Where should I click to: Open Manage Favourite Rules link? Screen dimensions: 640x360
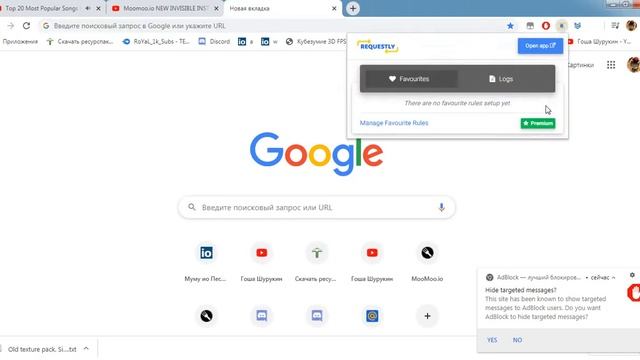tap(394, 123)
